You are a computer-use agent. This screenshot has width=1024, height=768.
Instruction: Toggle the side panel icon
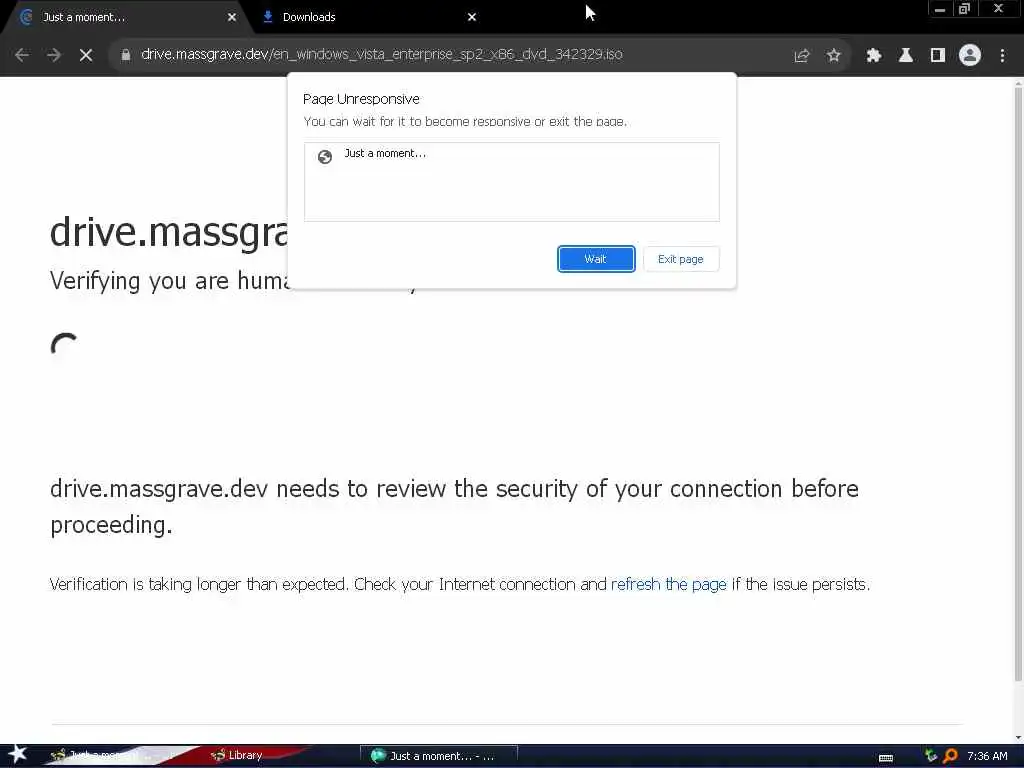[938, 56]
